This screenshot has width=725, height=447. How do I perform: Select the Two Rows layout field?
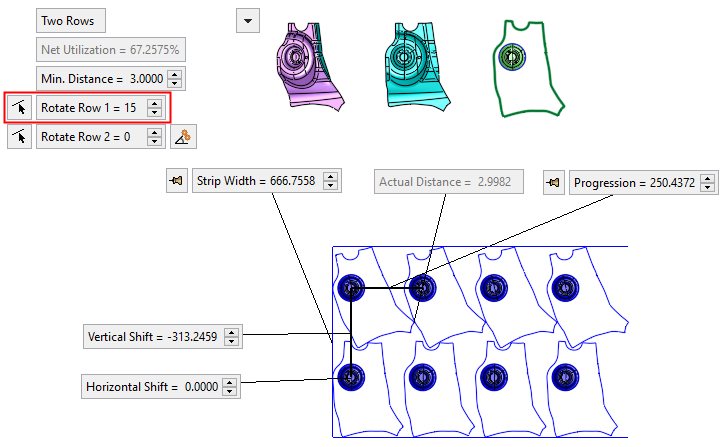pos(71,21)
